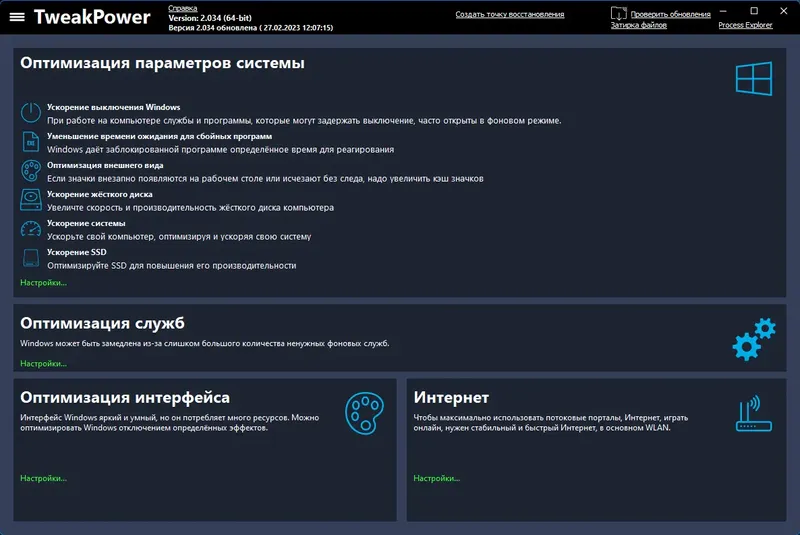Open Настройки under Интернет
This screenshot has width=800, height=535.
pos(437,478)
